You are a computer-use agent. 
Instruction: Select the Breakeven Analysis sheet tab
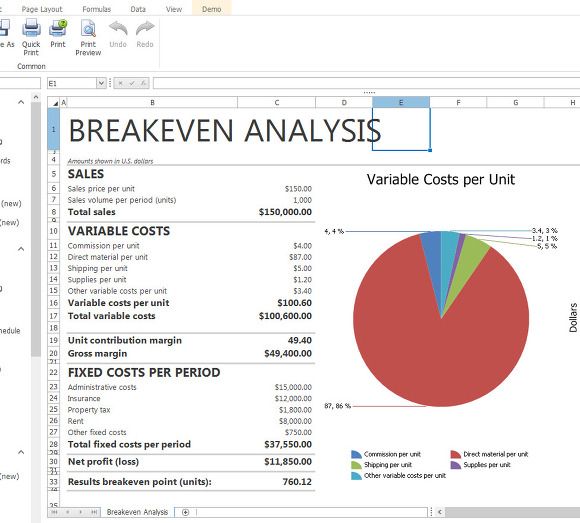[137, 512]
